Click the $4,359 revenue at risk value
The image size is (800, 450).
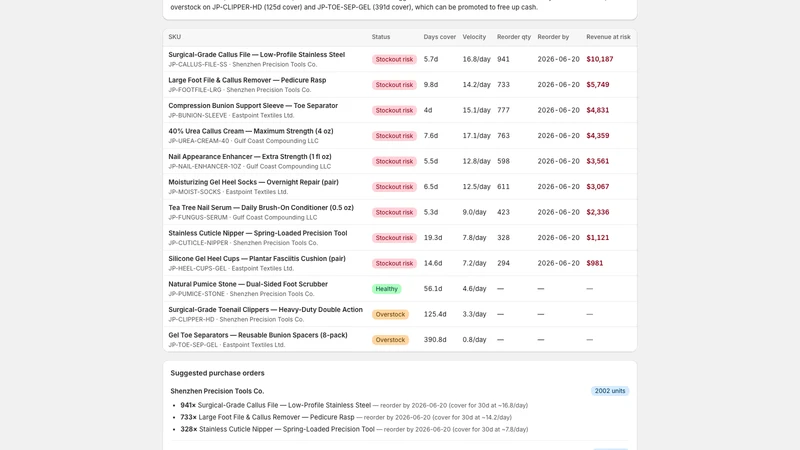tap(598, 136)
